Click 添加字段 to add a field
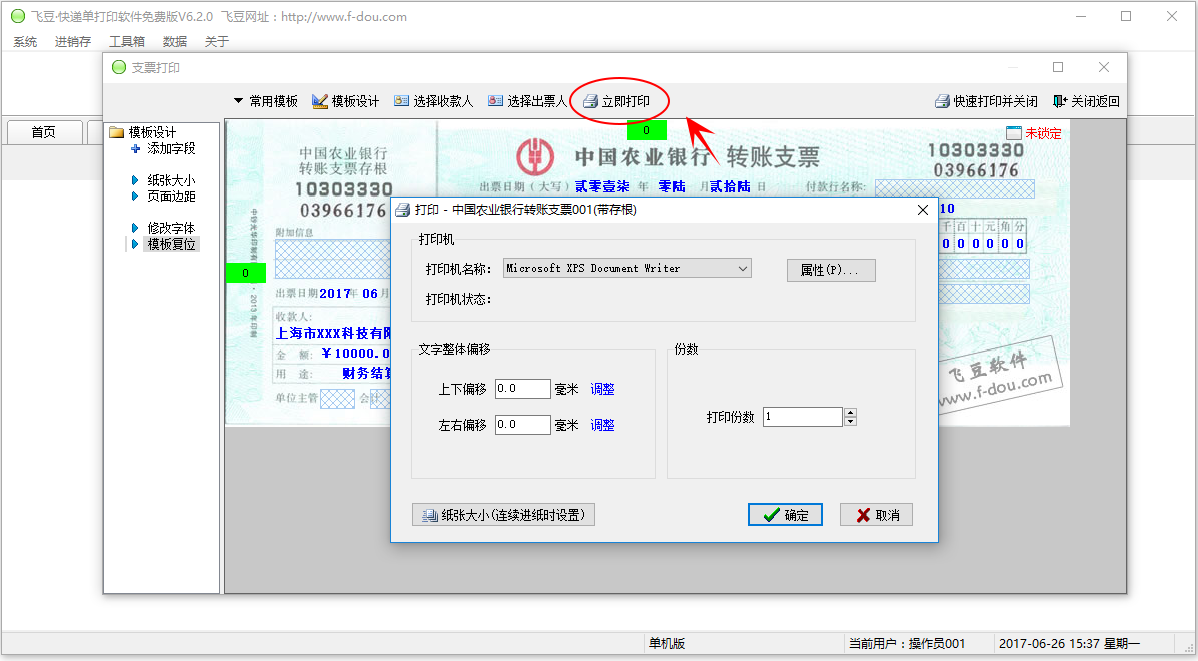Viewport: 1198px width, 661px height. click(164, 148)
